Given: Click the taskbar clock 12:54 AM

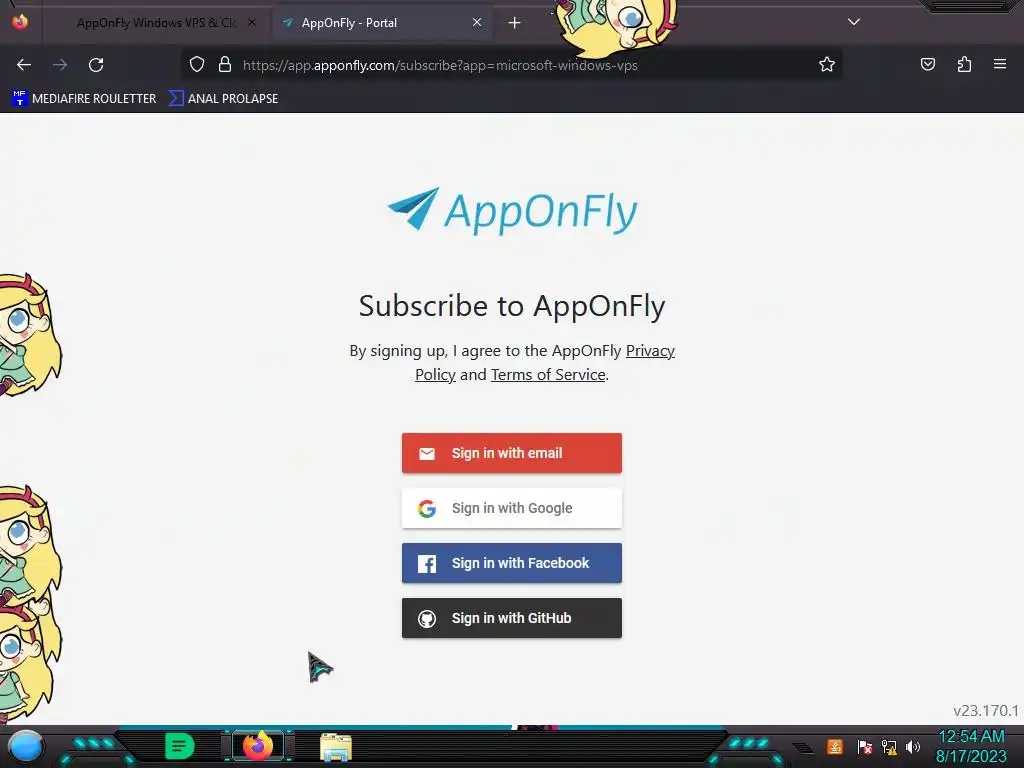Looking at the screenshot, I should click(x=971, y=737).
